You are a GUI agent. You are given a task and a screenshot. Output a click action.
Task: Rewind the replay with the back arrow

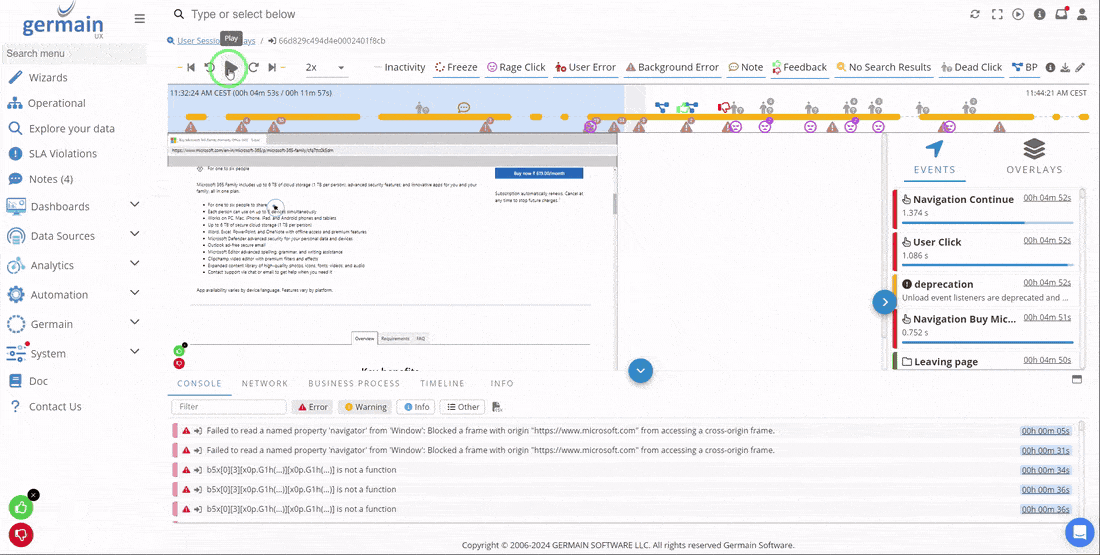[210, 67]
